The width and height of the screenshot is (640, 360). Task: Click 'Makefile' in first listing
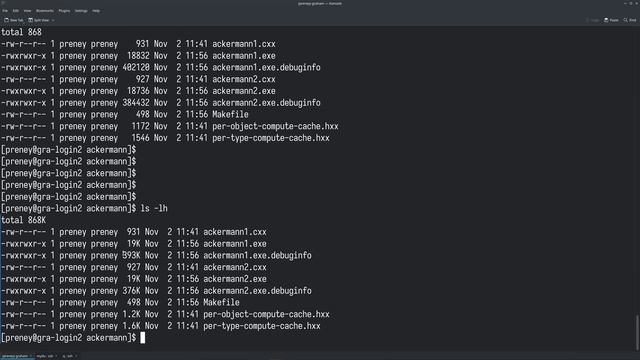coord(230,115)
